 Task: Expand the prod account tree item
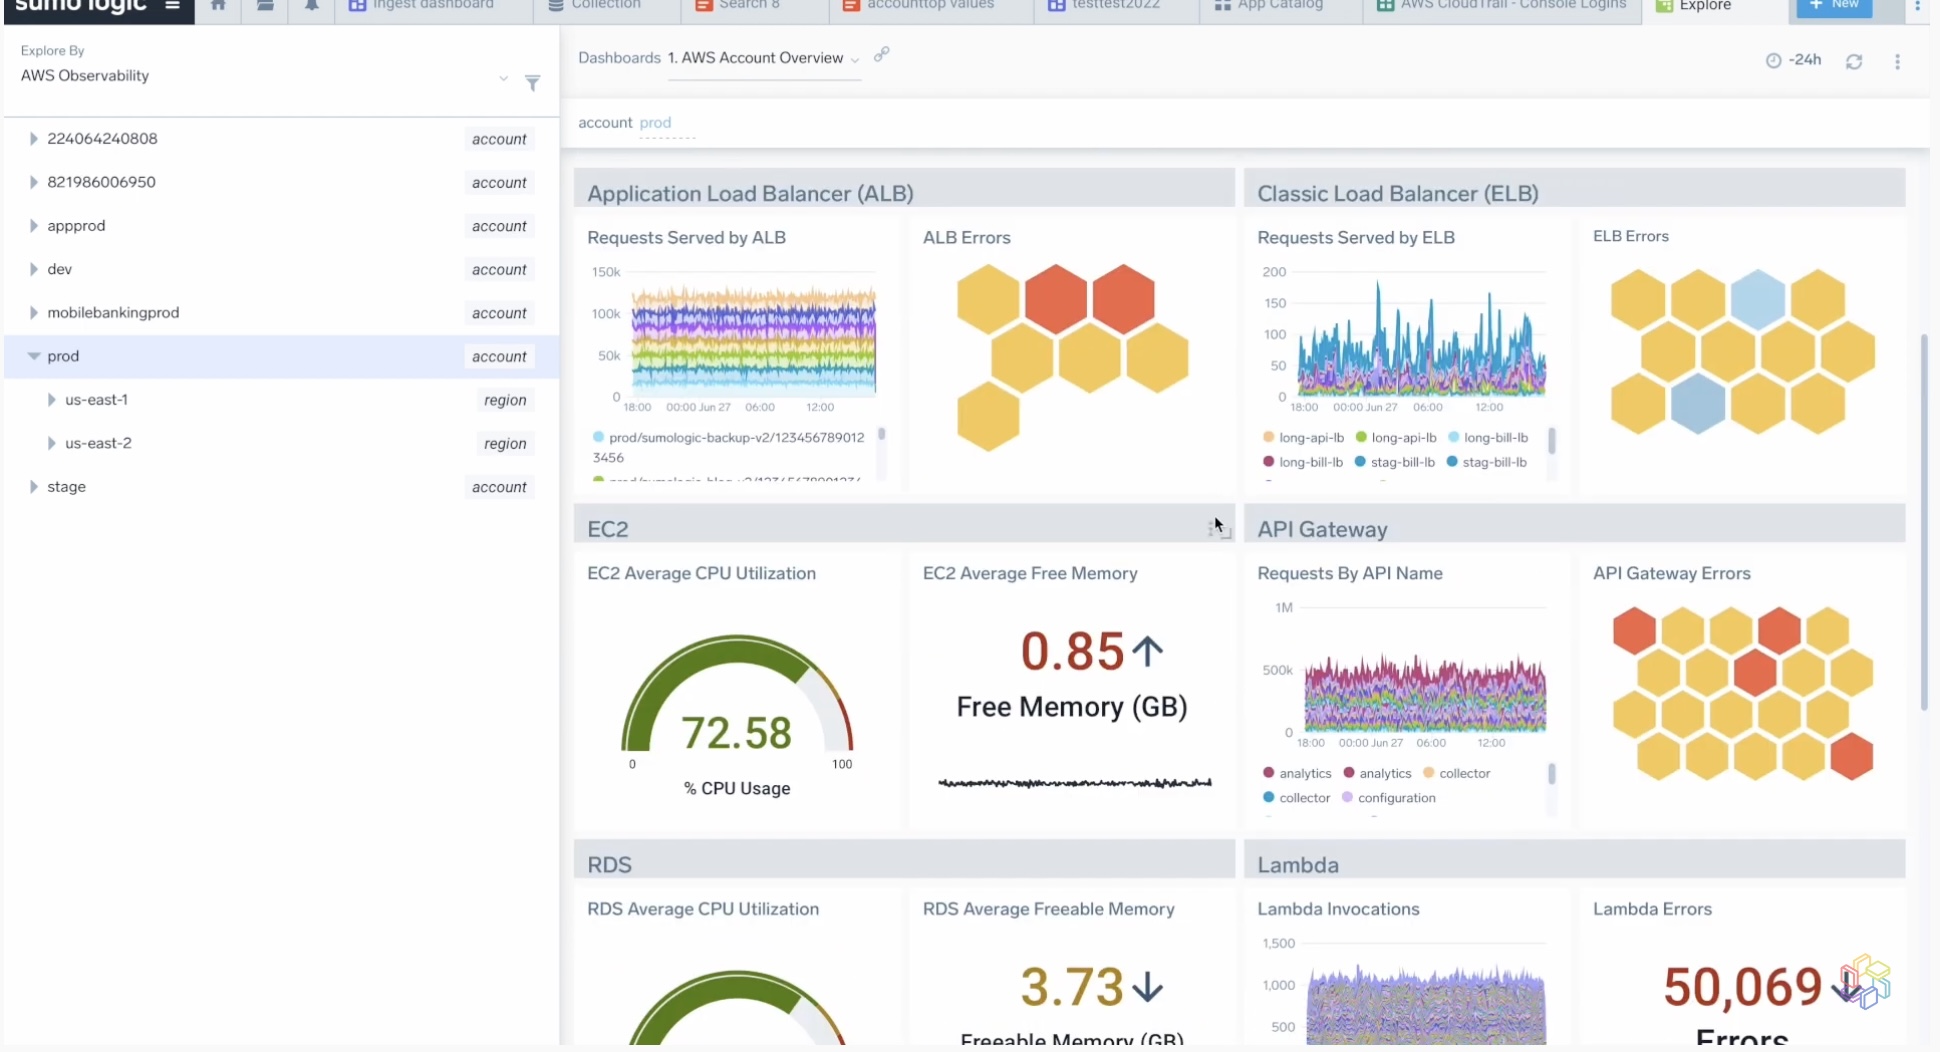click(x=36, y=356)
